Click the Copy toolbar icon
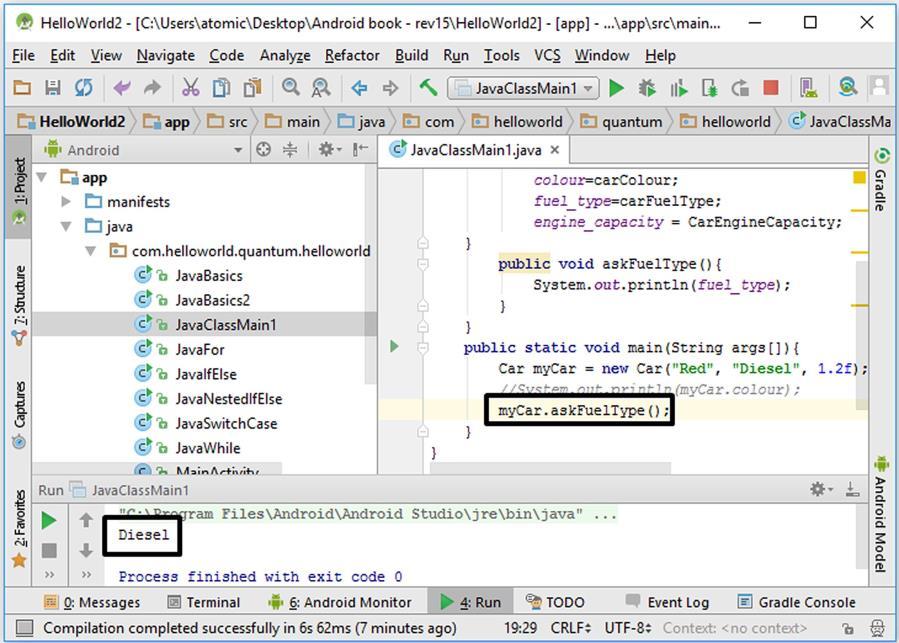 click(x=221, y=88)
